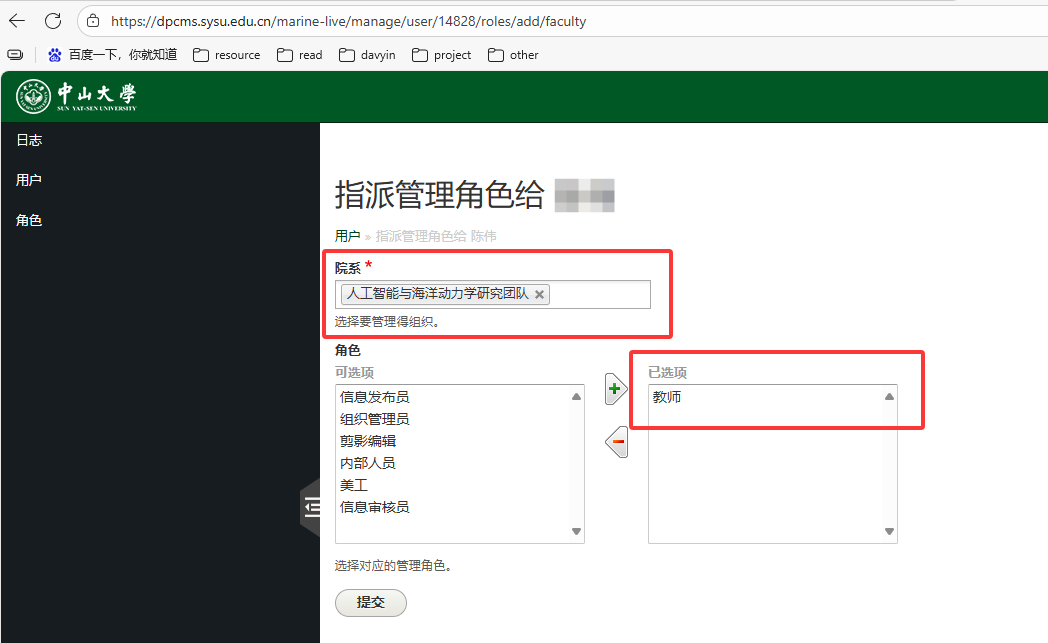This screenshot has width=1048, height=643.
Task: Expand the davyin bookmarks folder
Action: coord(367,55)
